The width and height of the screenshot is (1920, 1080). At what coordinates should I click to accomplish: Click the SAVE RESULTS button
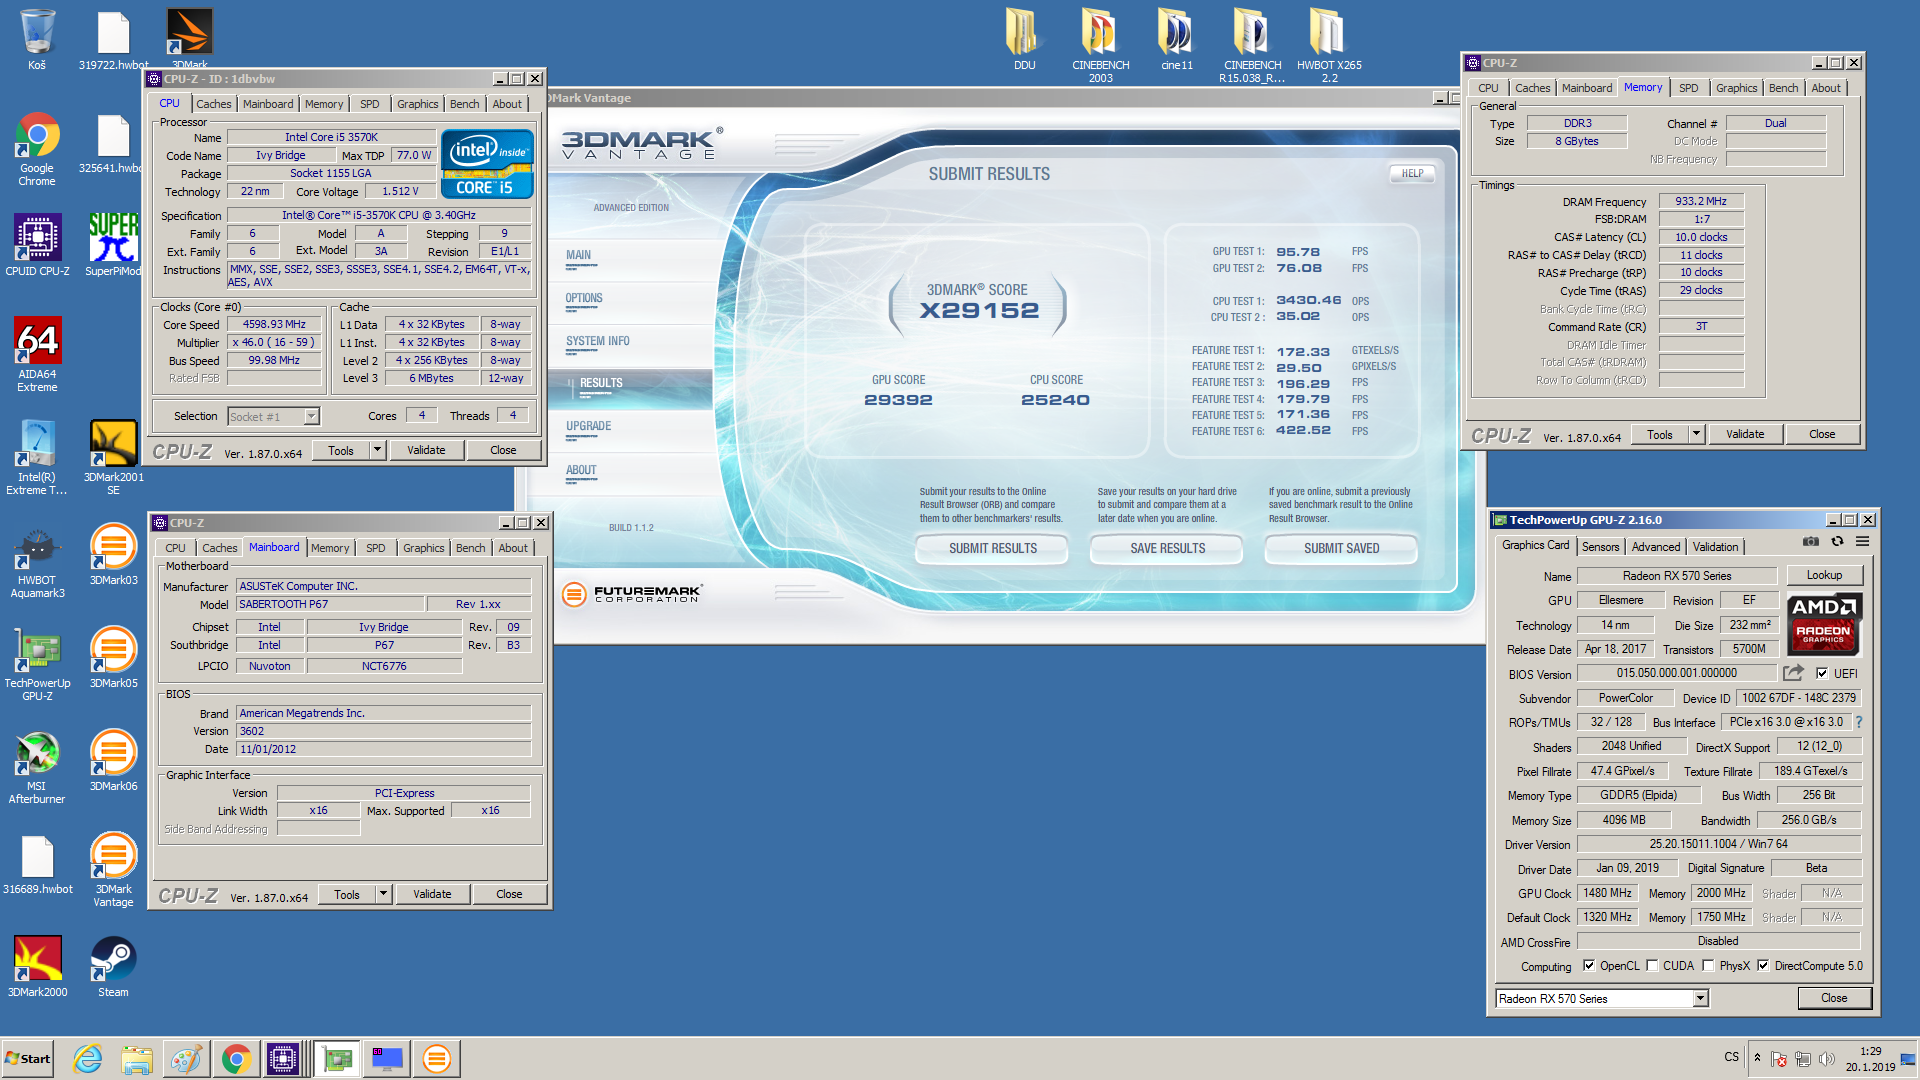point(1167,548)
